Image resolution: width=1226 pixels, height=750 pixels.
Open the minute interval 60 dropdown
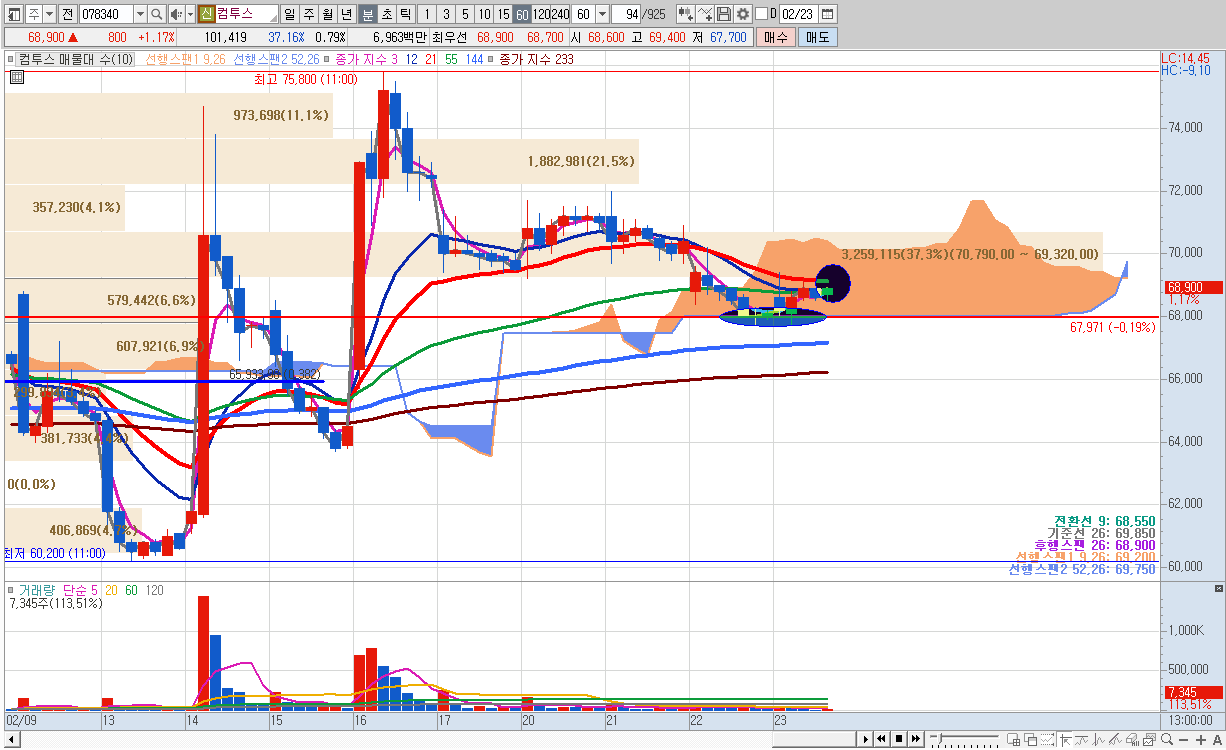(x=602, y=14)
